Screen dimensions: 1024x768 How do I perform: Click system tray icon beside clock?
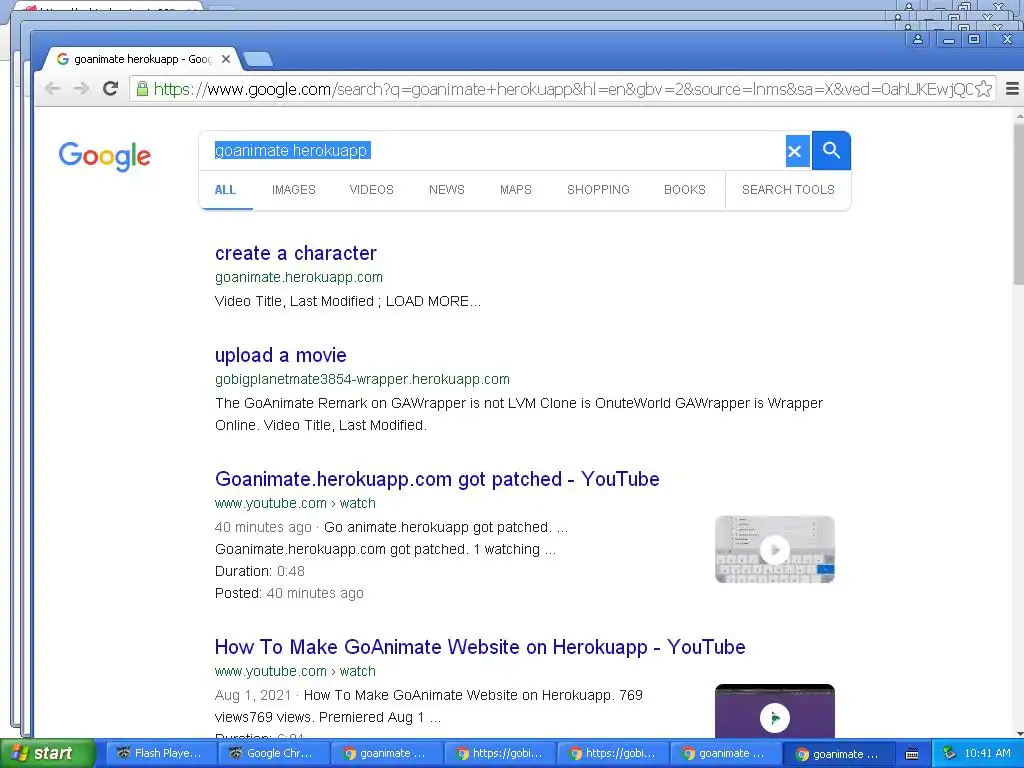click(949, 753)
